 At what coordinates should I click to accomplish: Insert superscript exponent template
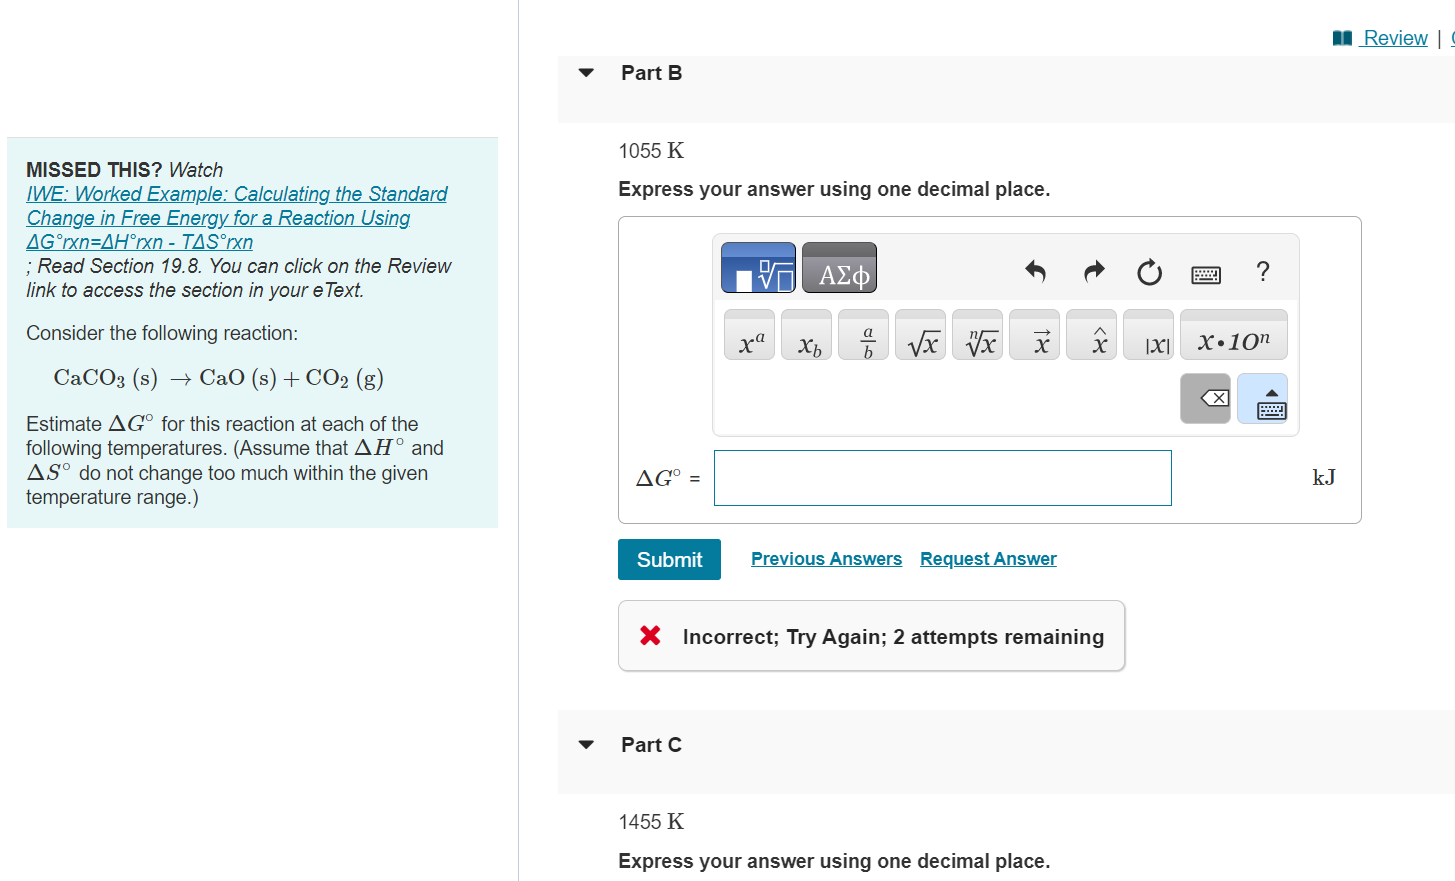pos(750,335)
